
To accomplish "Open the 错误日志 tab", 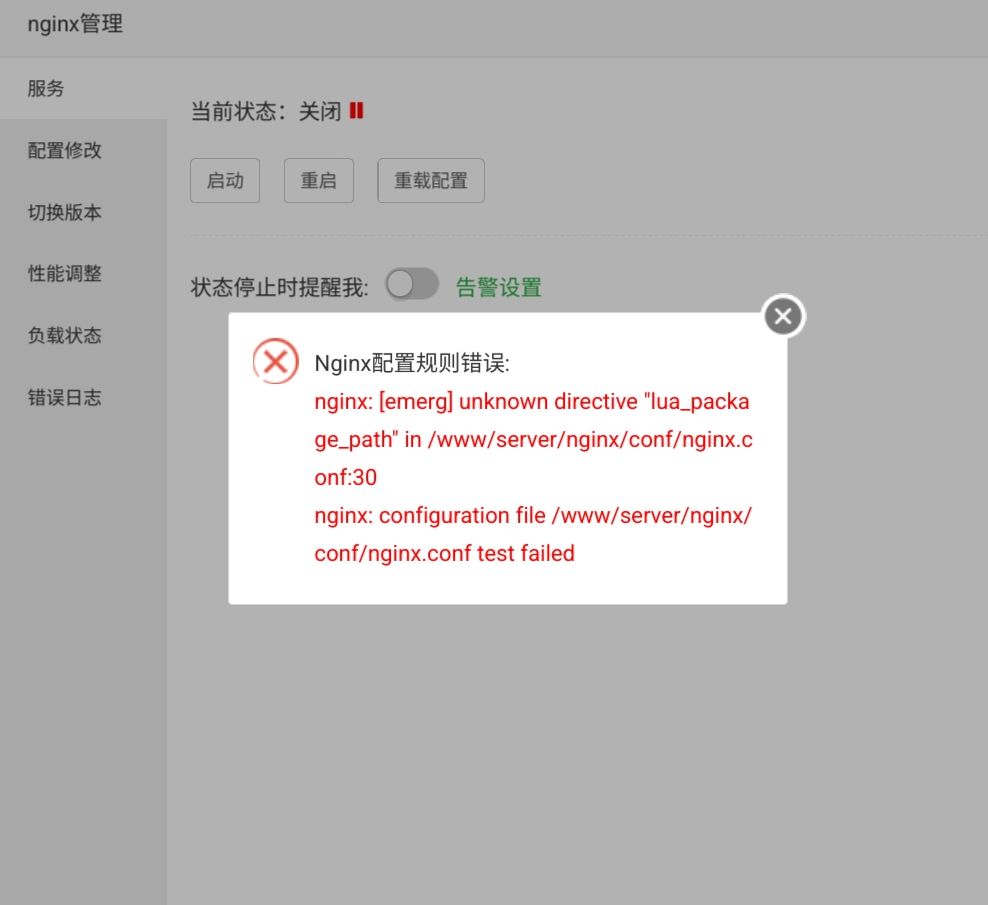I will tap(83, 398).
